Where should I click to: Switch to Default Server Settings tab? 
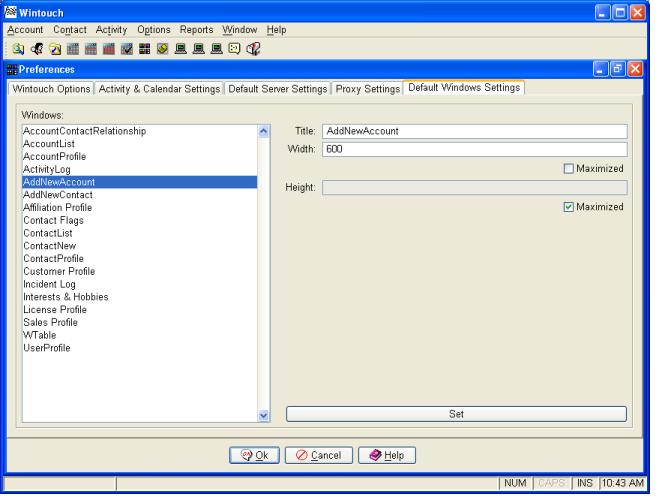point(278,89)
